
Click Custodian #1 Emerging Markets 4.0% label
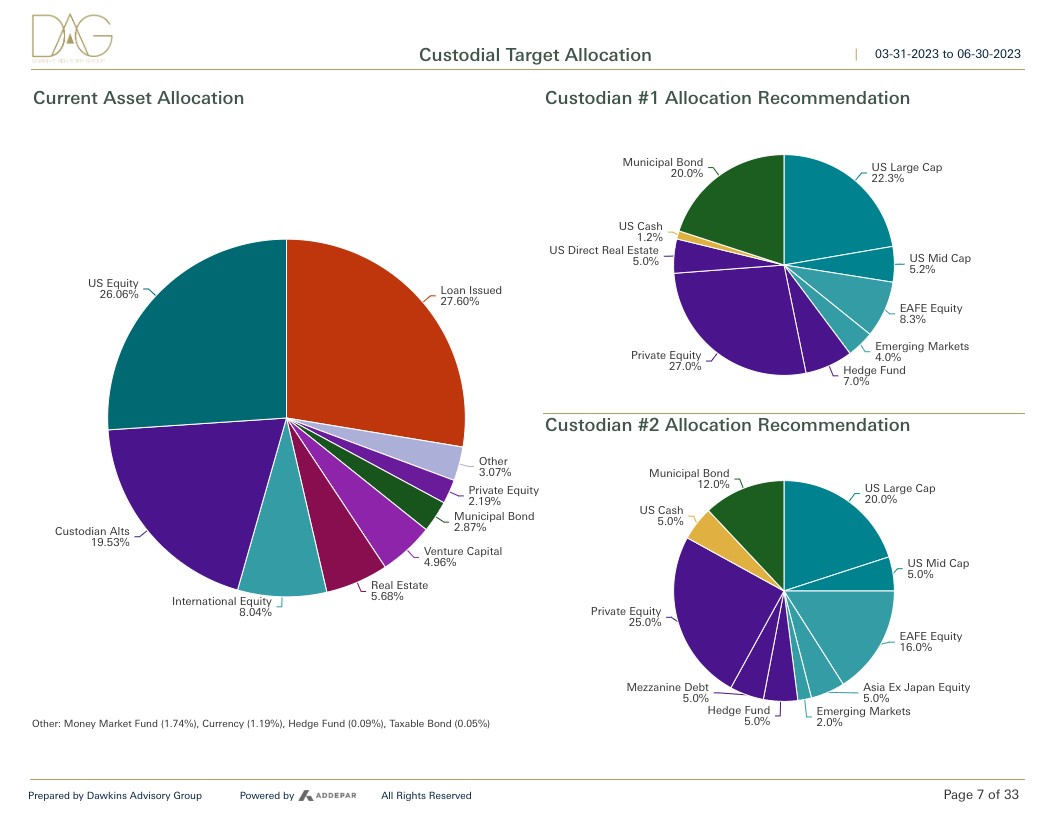coord(921,351)
